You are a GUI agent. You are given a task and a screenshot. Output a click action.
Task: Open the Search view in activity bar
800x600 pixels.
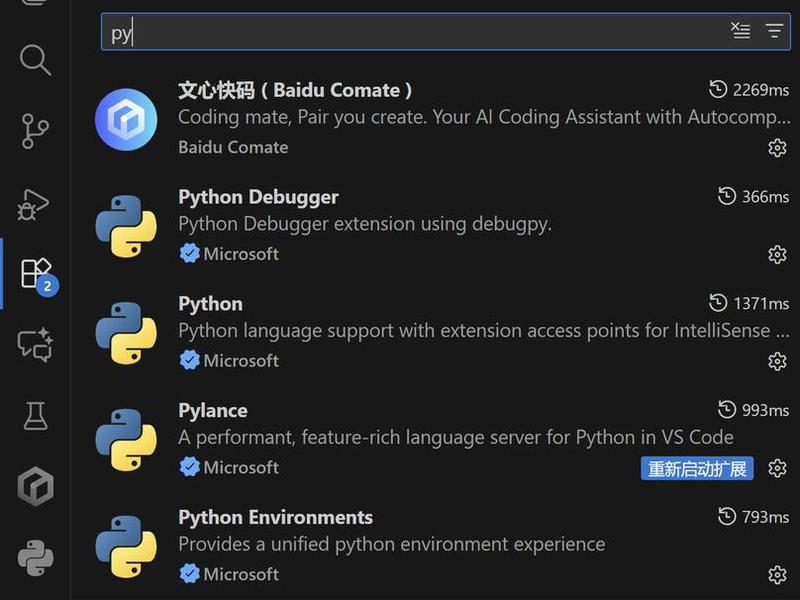pyautogui.click(x=35, y=60)
